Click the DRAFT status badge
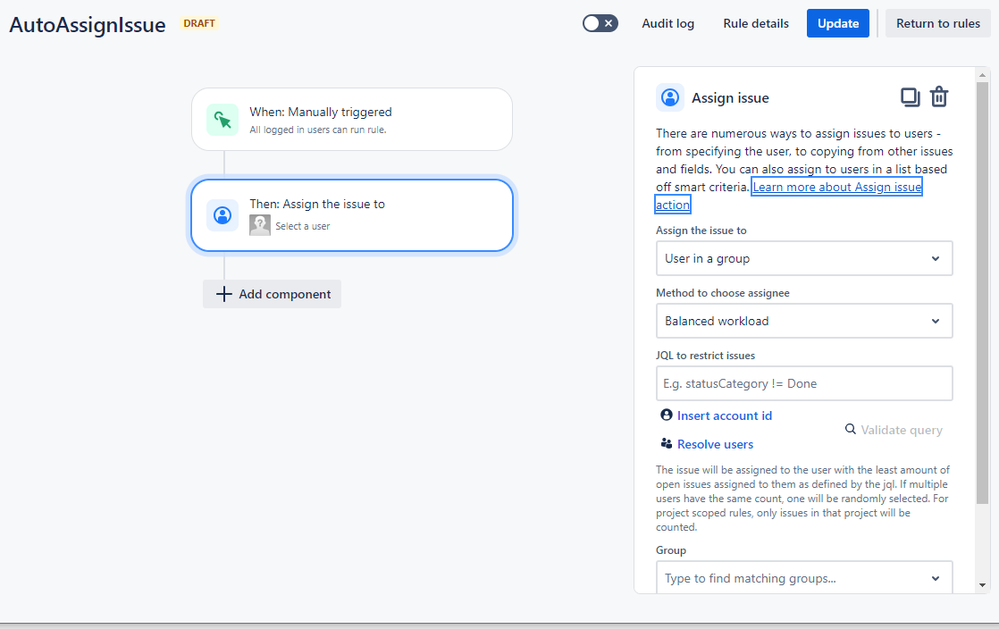The image size is (999, 629). point(199,24)
